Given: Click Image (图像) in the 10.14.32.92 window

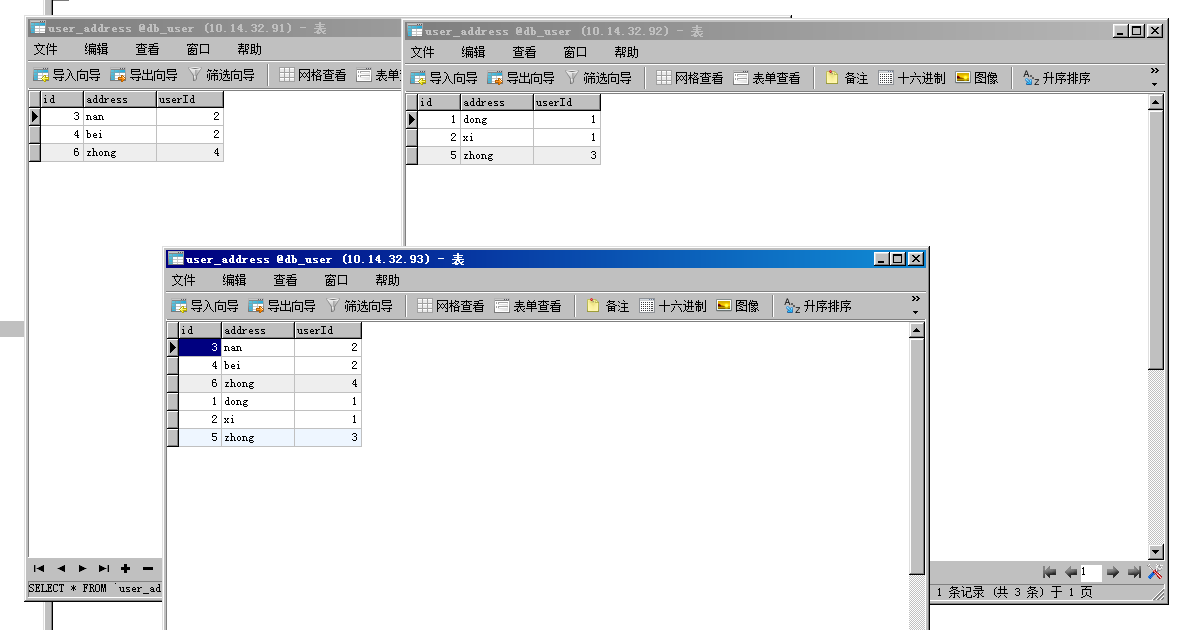Looking at the screenshot, I should tap(977, 78).
